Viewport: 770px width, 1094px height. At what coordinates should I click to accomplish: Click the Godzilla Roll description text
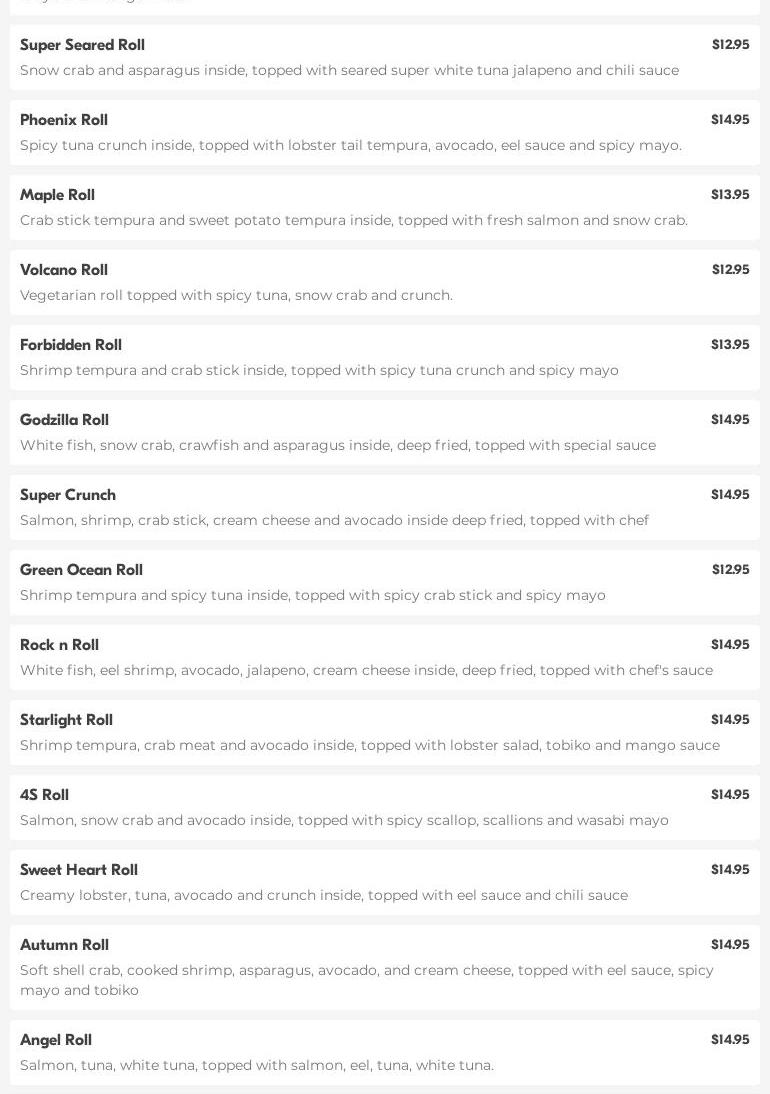pos(338,445)
